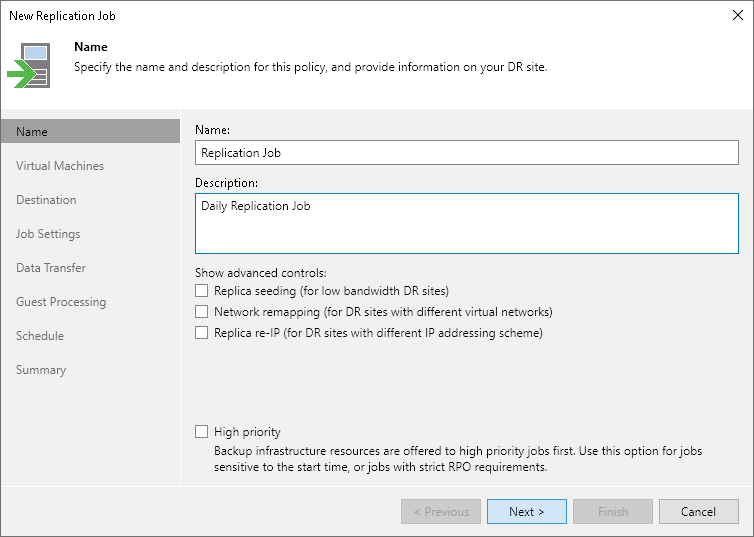Enable the High priority checkbox
The width and height of the screenshot is (754, 537).
(x=202, y=432)
